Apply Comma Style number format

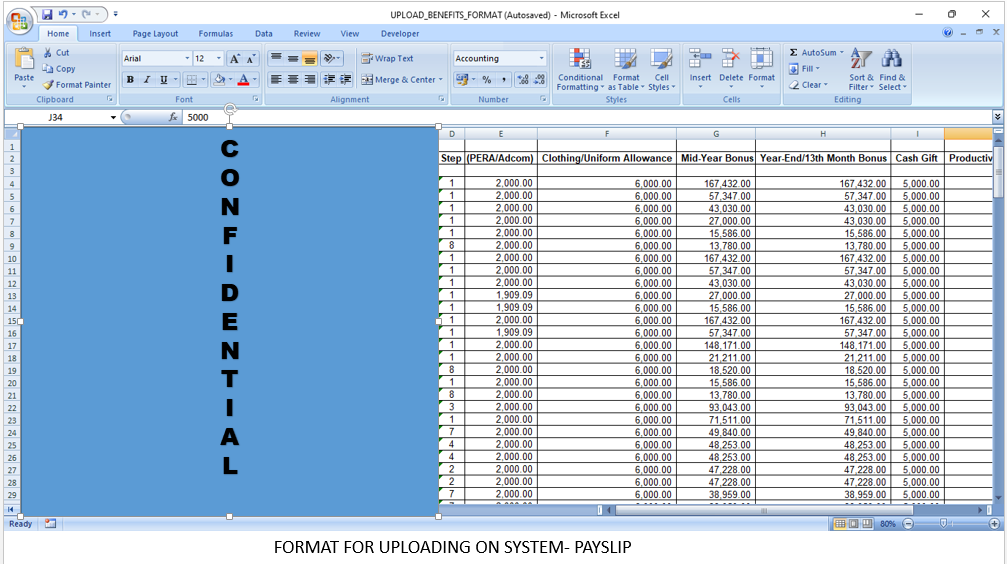tap(504, 80)
